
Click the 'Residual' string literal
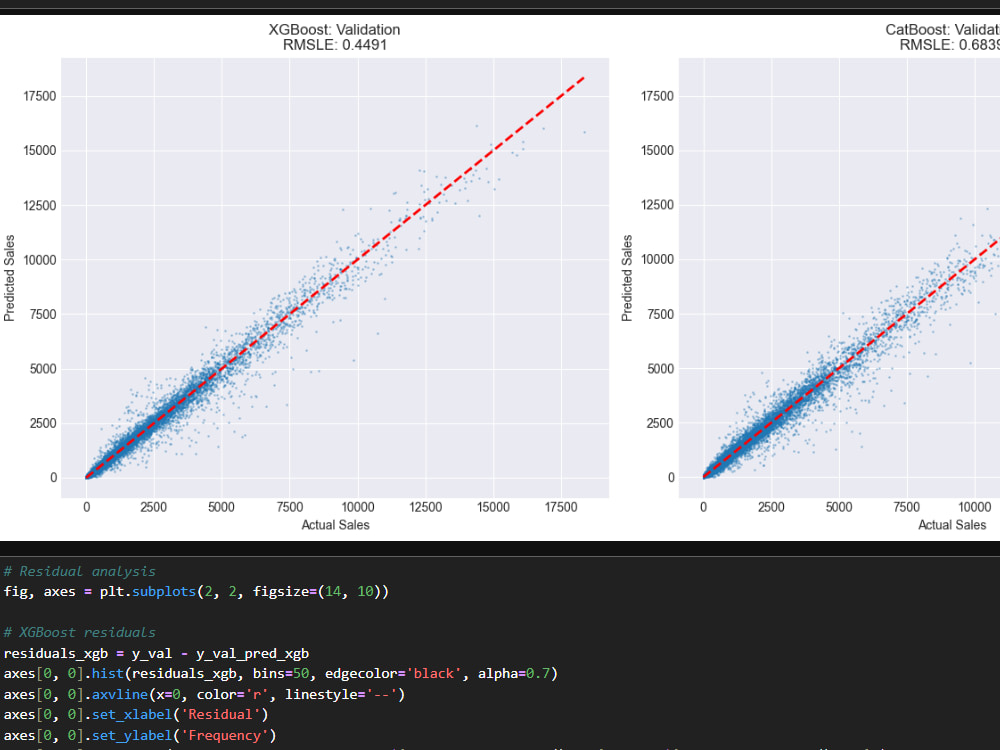(221, 714)
